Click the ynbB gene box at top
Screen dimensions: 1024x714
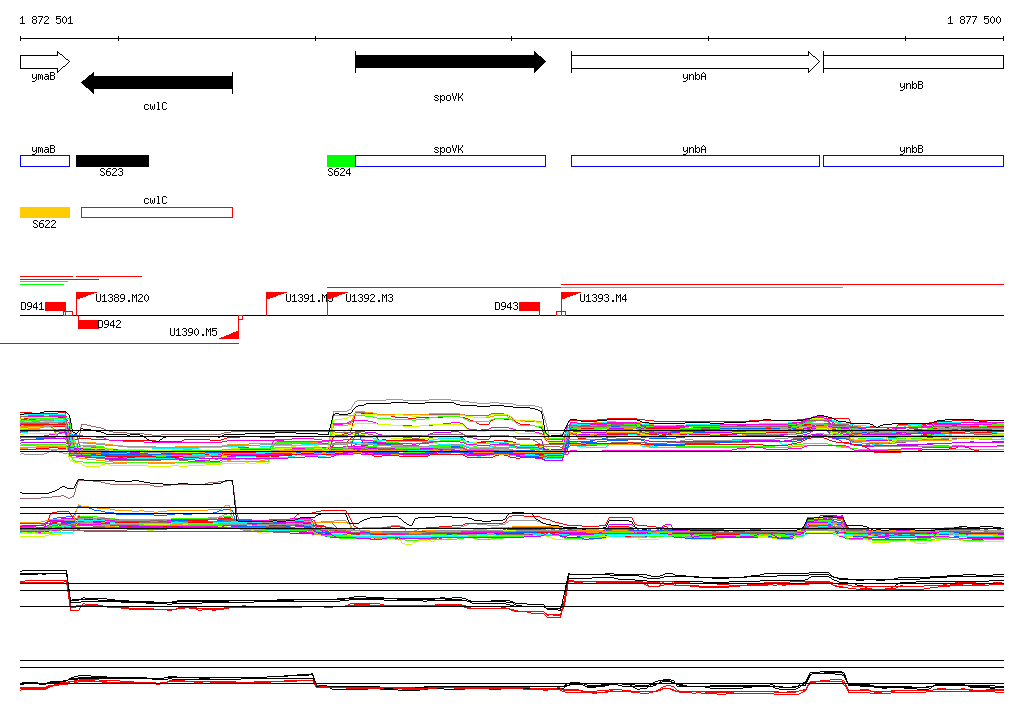point(913,62)
